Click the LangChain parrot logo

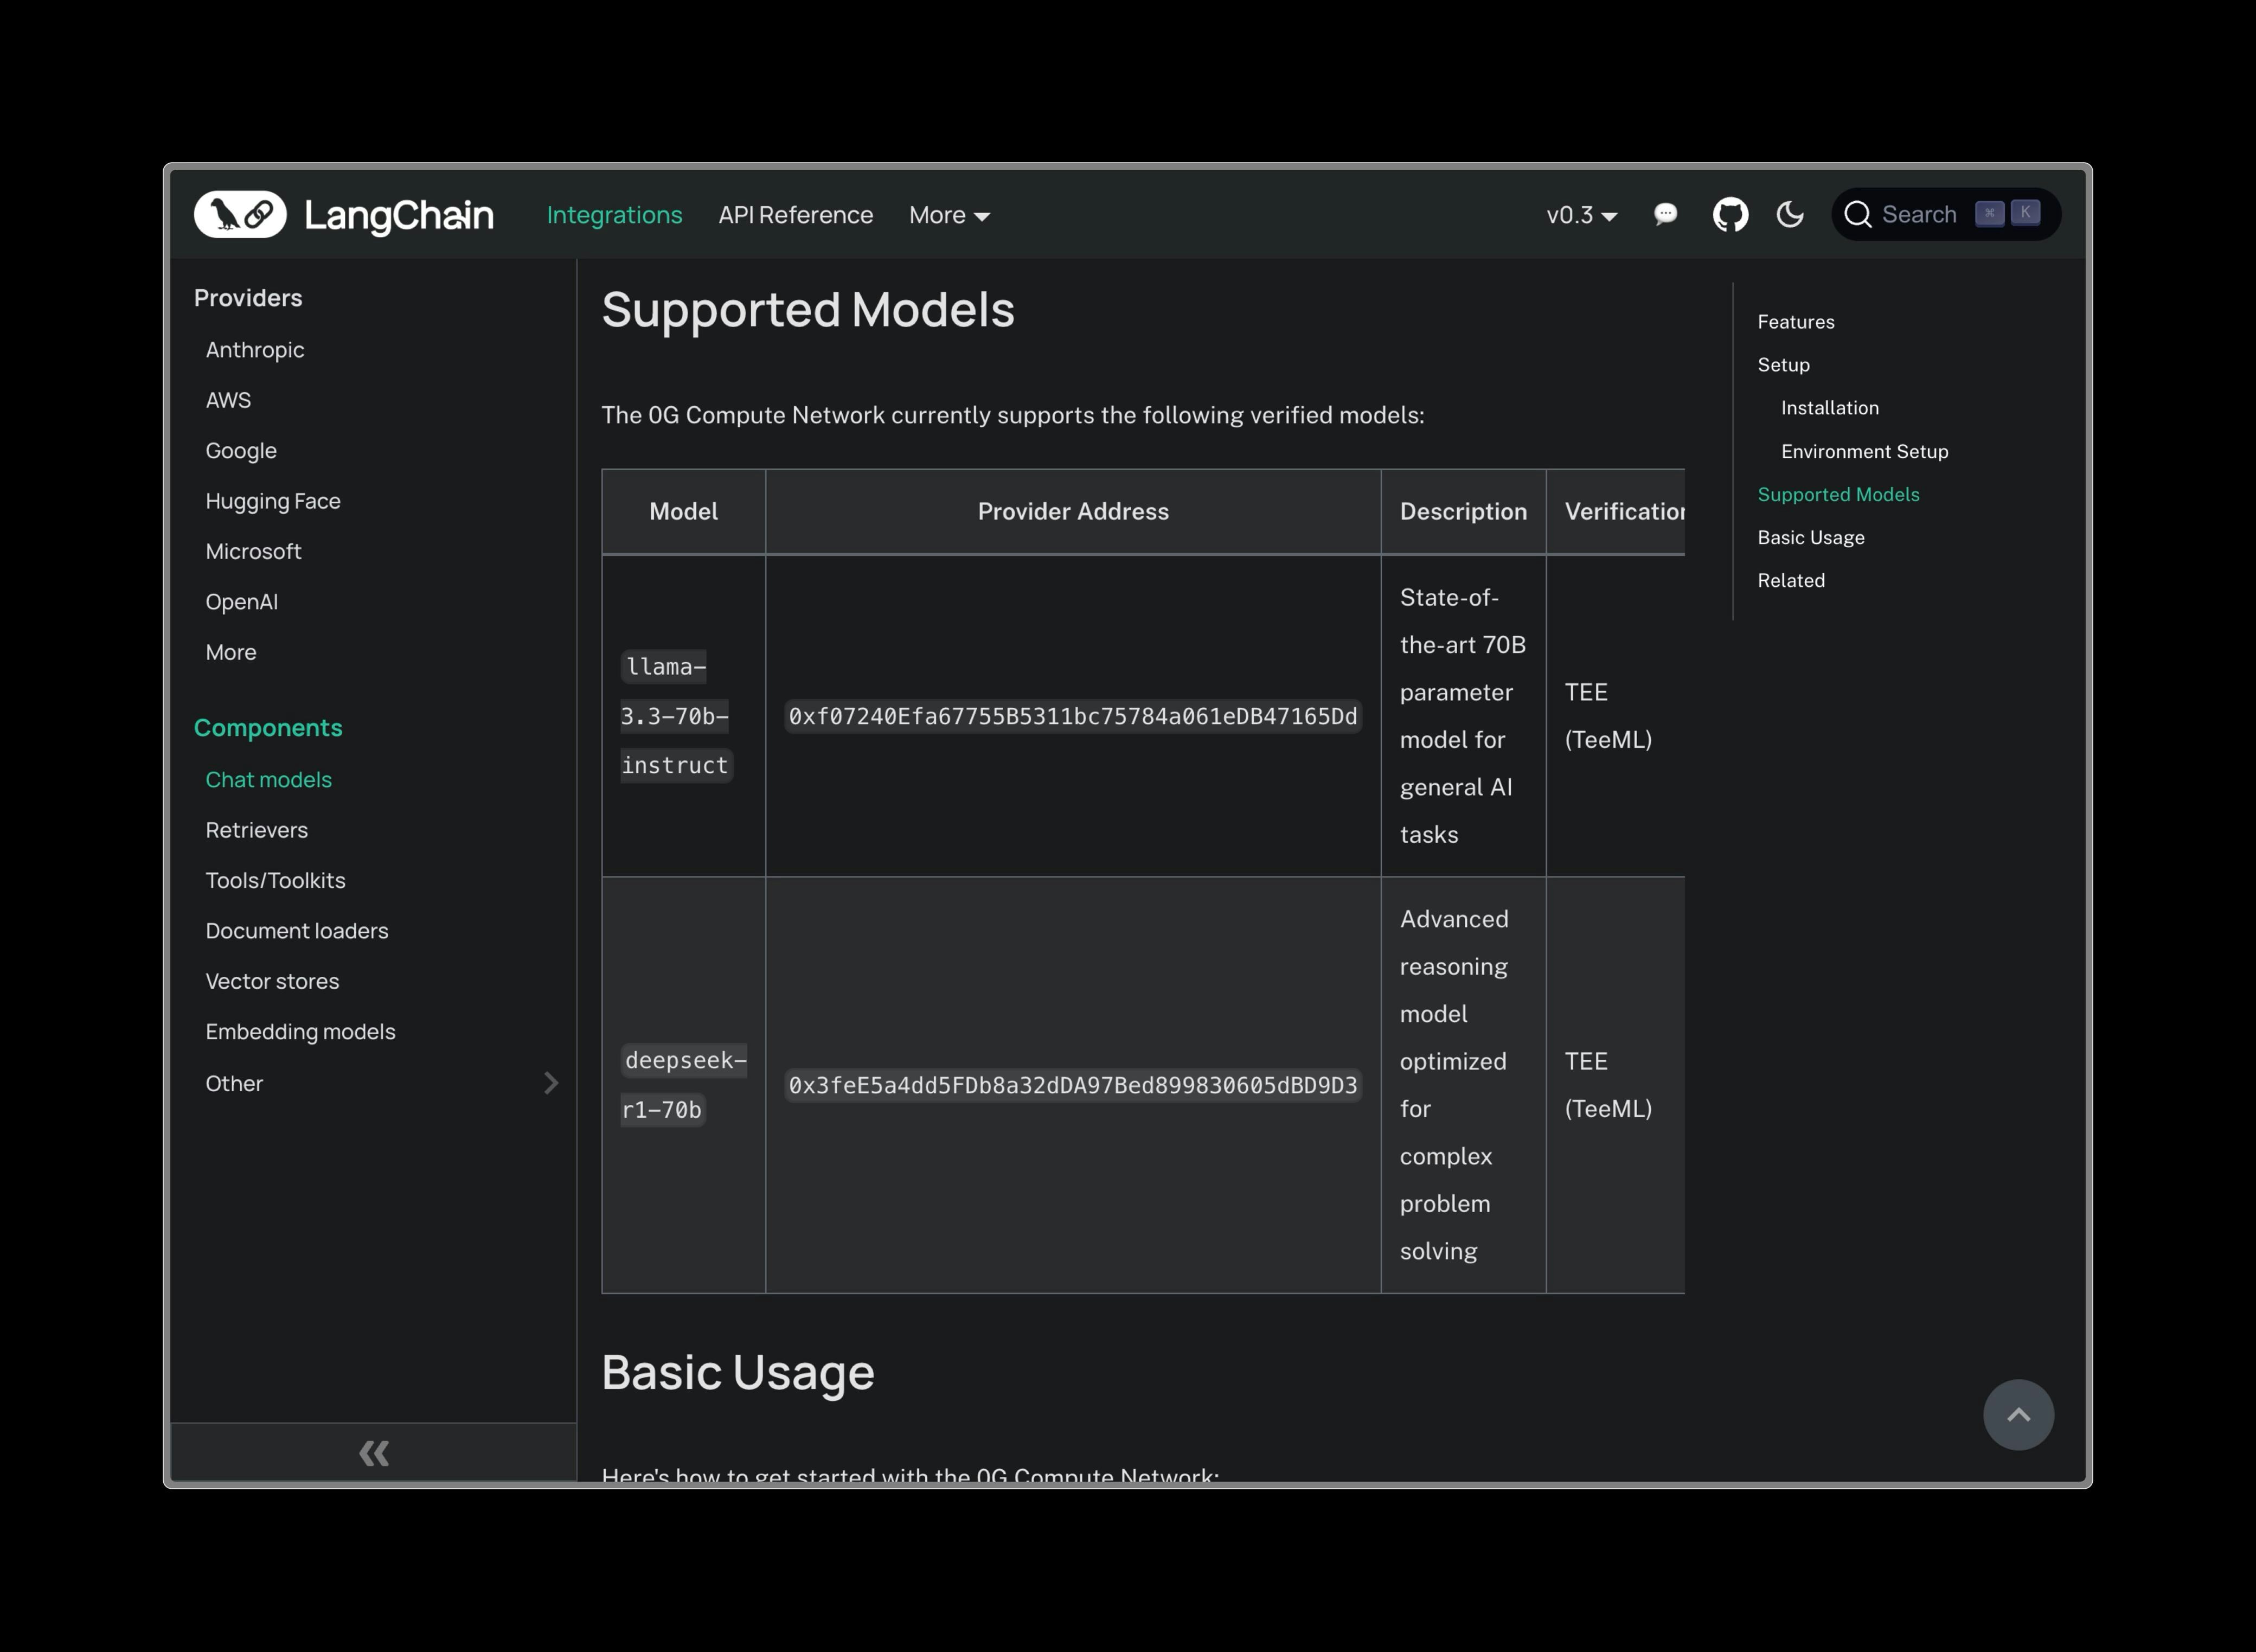(x=240, y=214)
